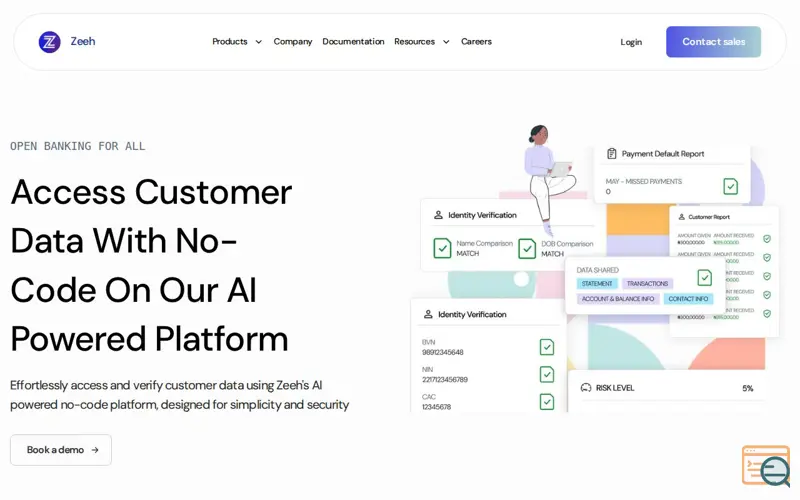800x500 pixels.
Task: Select the STATEMENT data shared tag
Action: click(597, 284)
